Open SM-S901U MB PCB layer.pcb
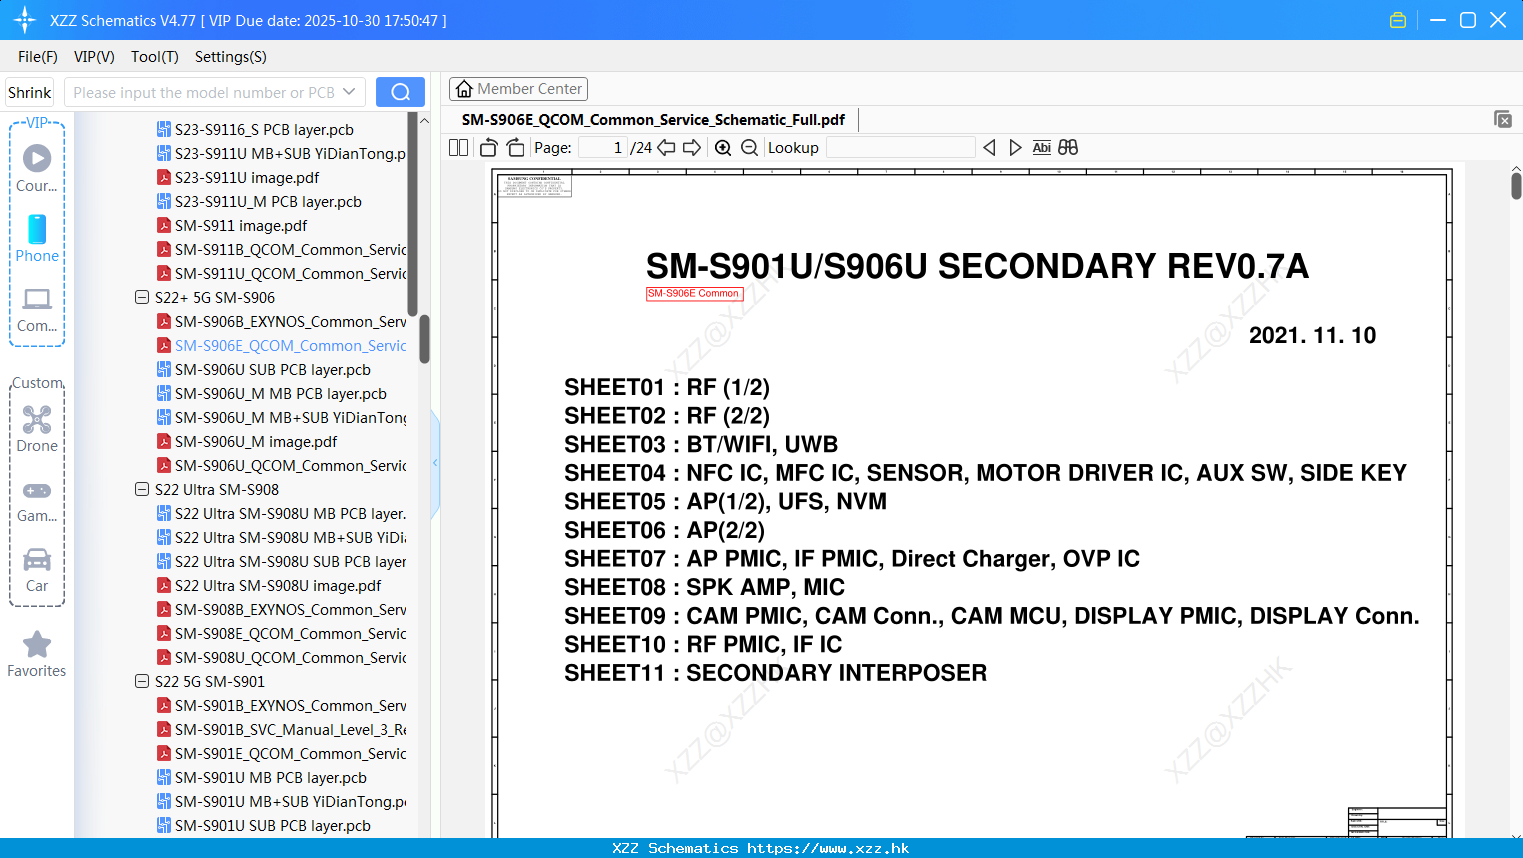The width and height of the screenshot is (1523, 858). [x=262, y=777]
